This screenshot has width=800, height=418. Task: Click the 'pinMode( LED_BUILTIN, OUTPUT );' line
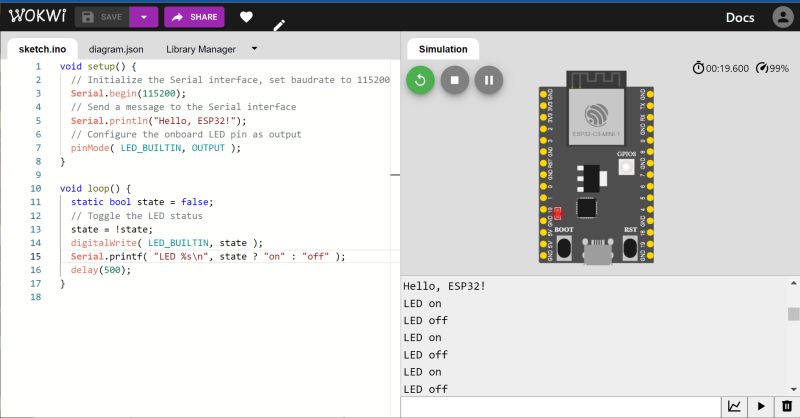pyautogui.click(x=156, y=148)
